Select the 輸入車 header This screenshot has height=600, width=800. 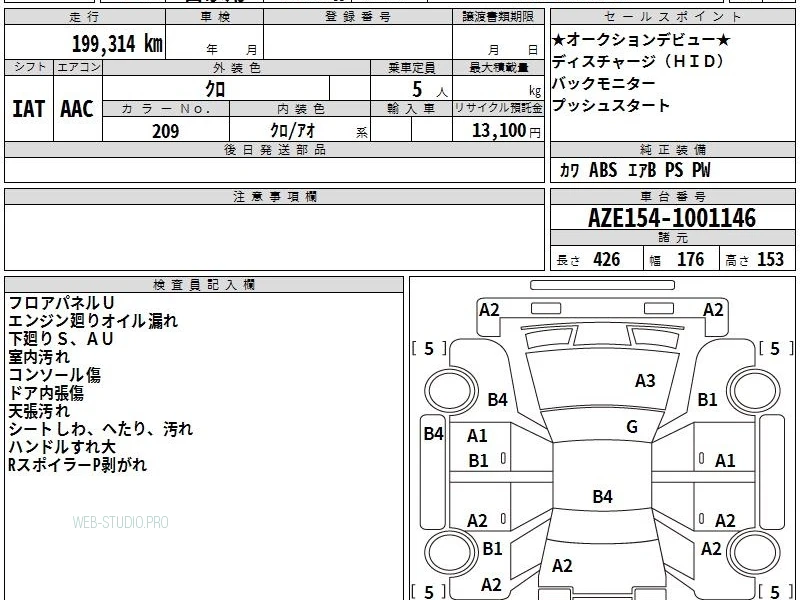(x=411, y=109)
